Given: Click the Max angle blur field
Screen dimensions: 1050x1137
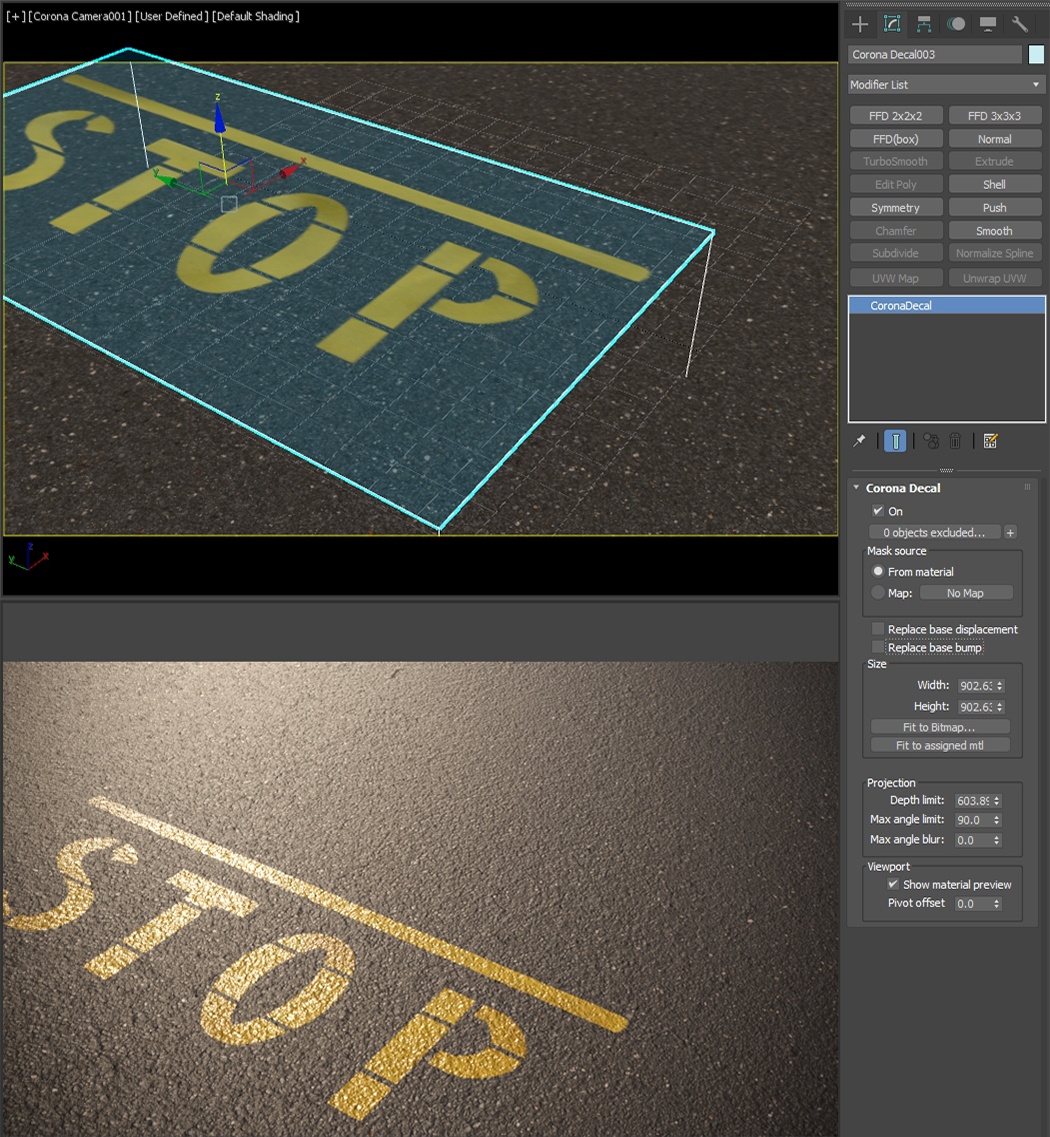Looking at the screenshot, I should pyautogui.click(x=972, y=840).
